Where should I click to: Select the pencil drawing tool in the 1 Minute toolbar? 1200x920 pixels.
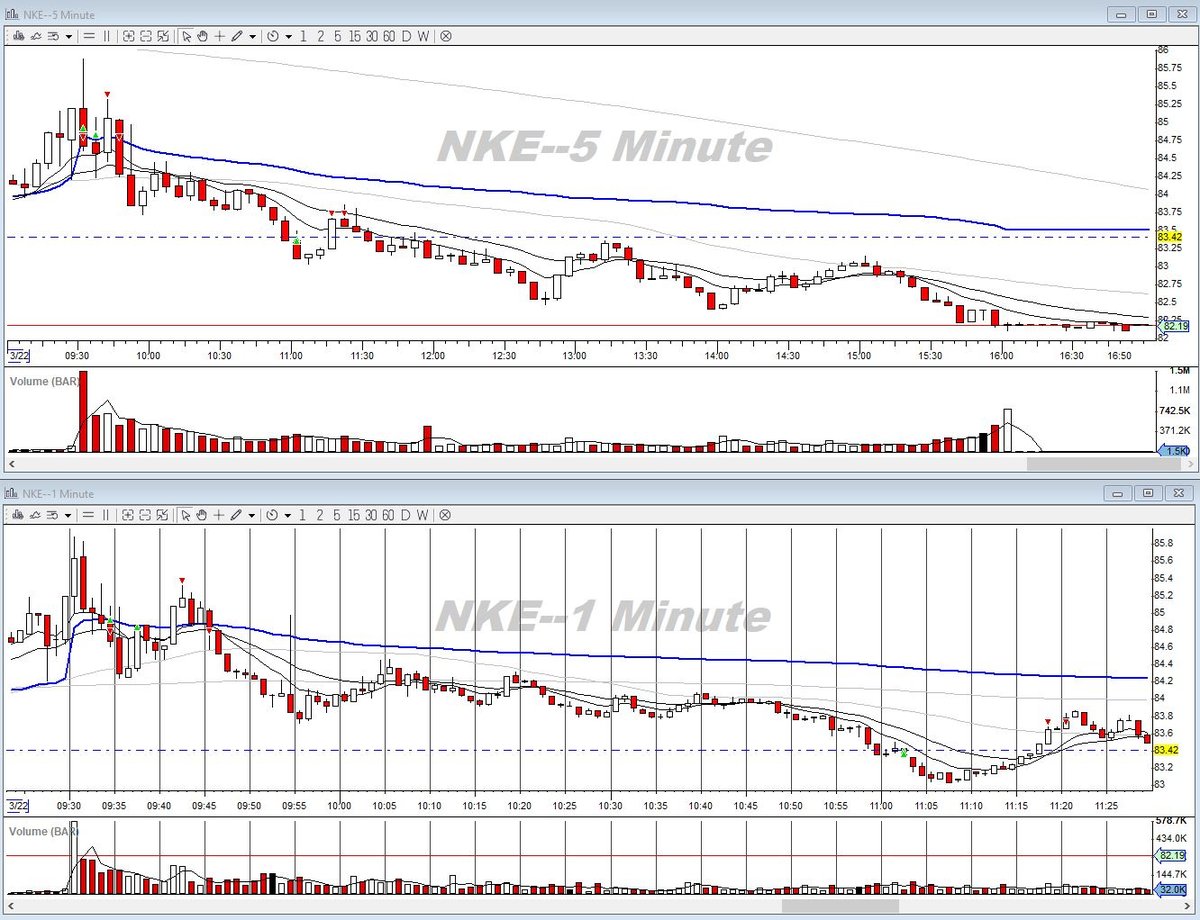coord(237,514)
